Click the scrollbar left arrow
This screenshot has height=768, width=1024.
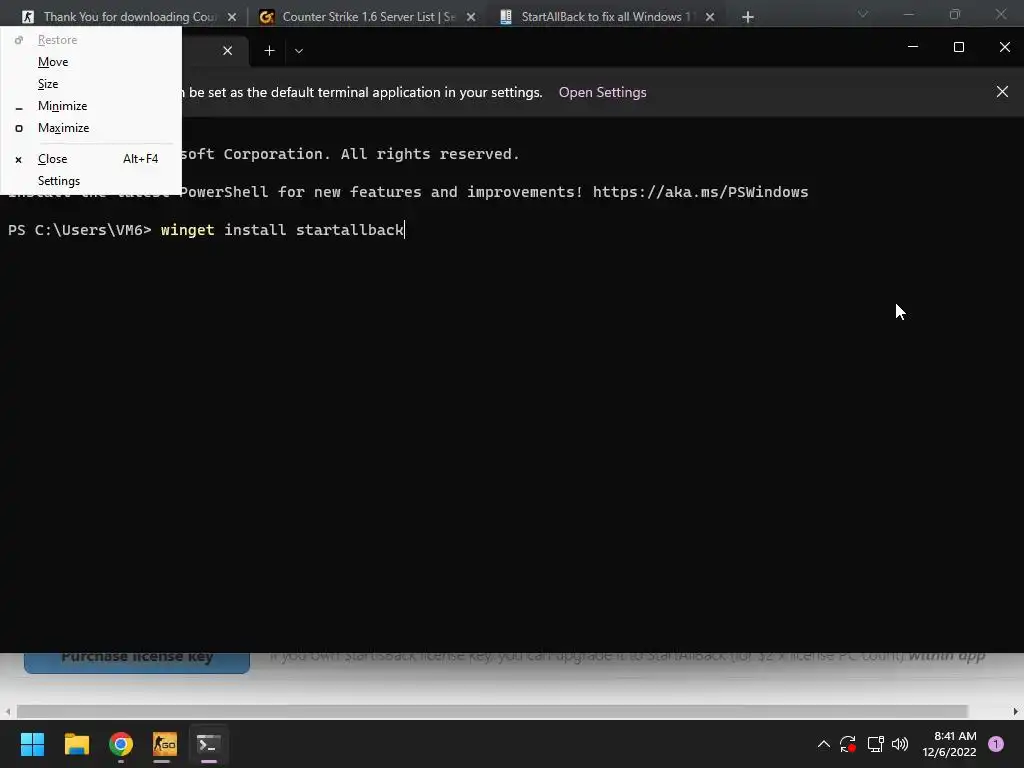(x=8, y=711)
